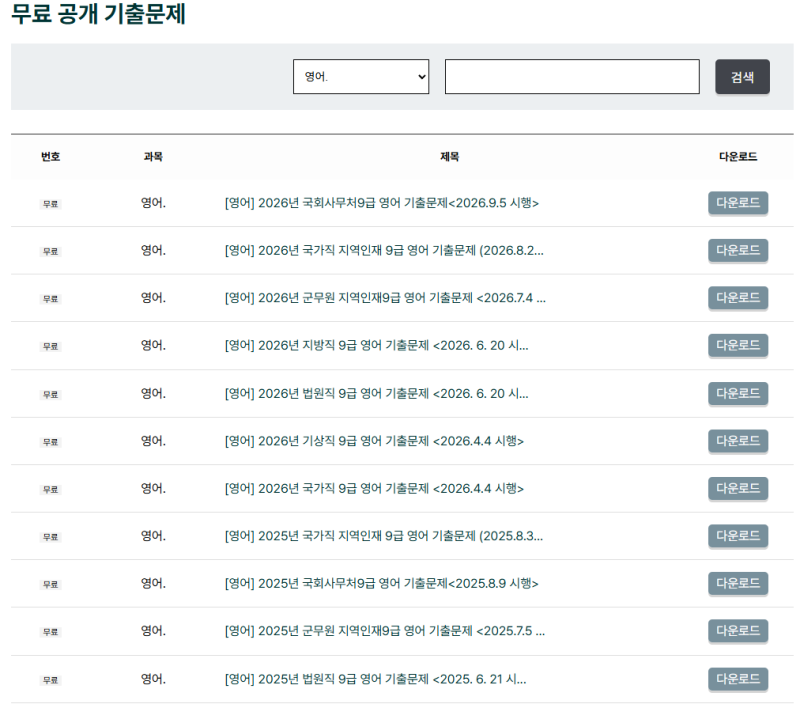Click 무료 badge in 2026년 기상직 row
Image resolution: width=800 pixels, height=704 pixels.
51,442
